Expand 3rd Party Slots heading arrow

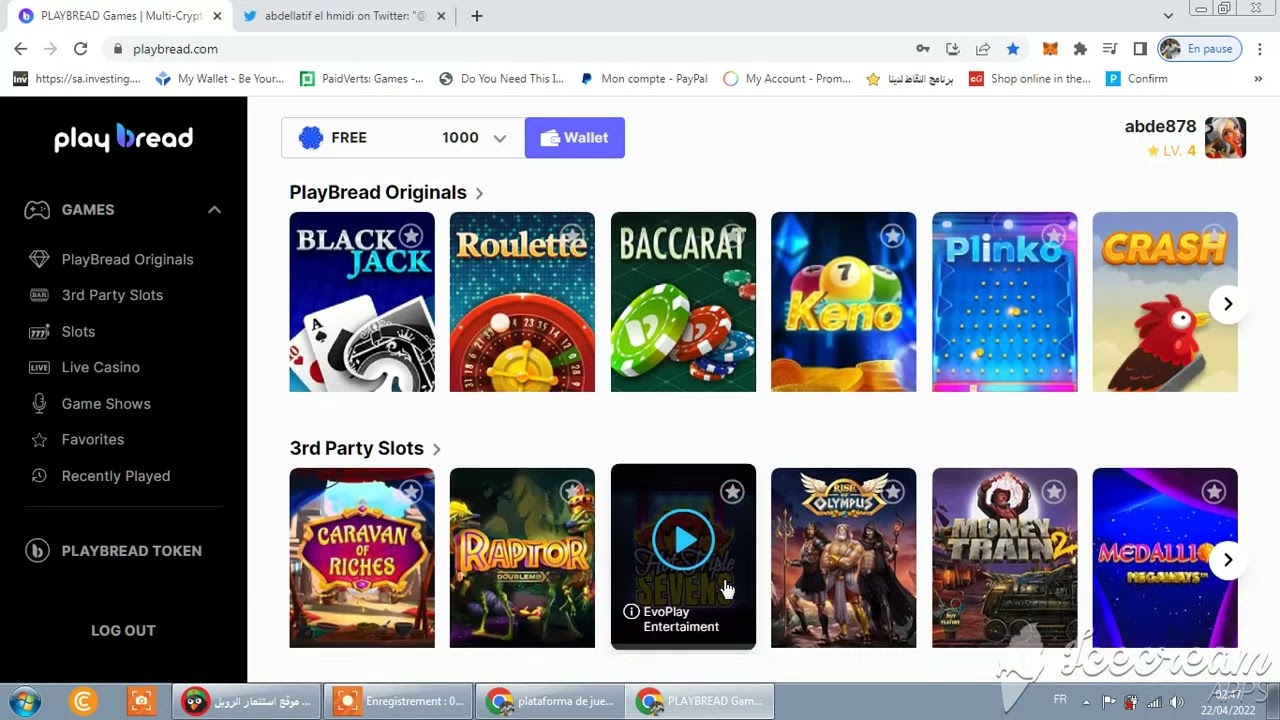pyautogui.click(x=437, y=449)
